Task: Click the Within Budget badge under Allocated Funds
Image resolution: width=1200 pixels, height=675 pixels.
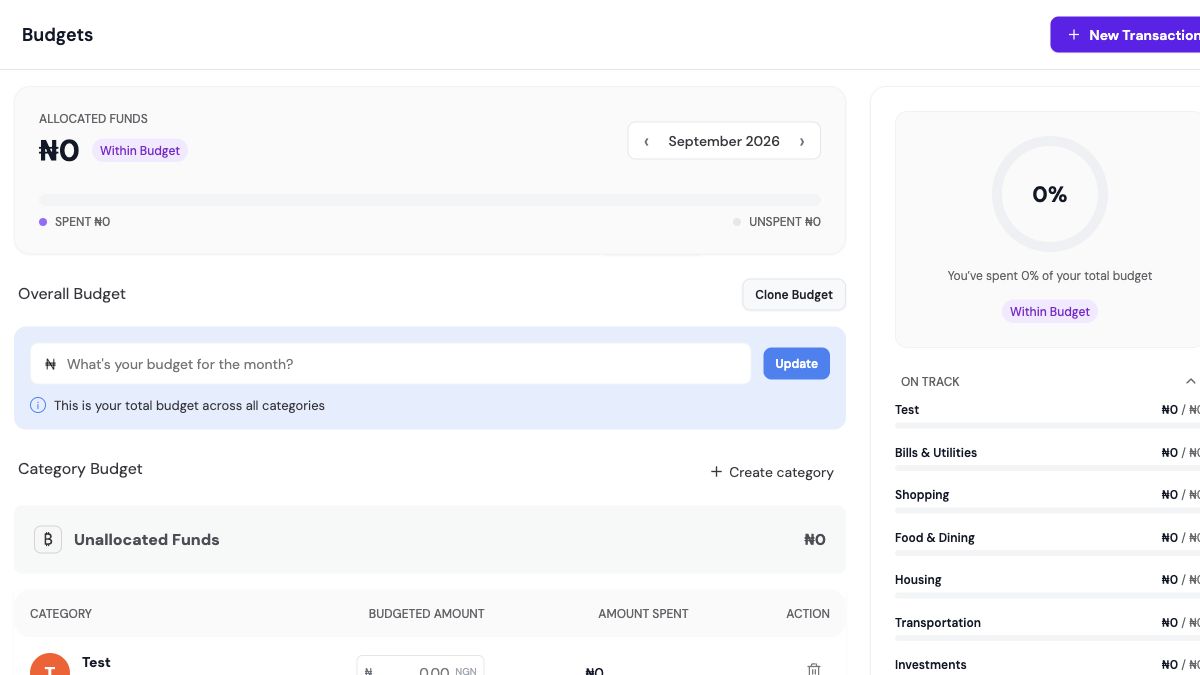Action: (140, 151)
